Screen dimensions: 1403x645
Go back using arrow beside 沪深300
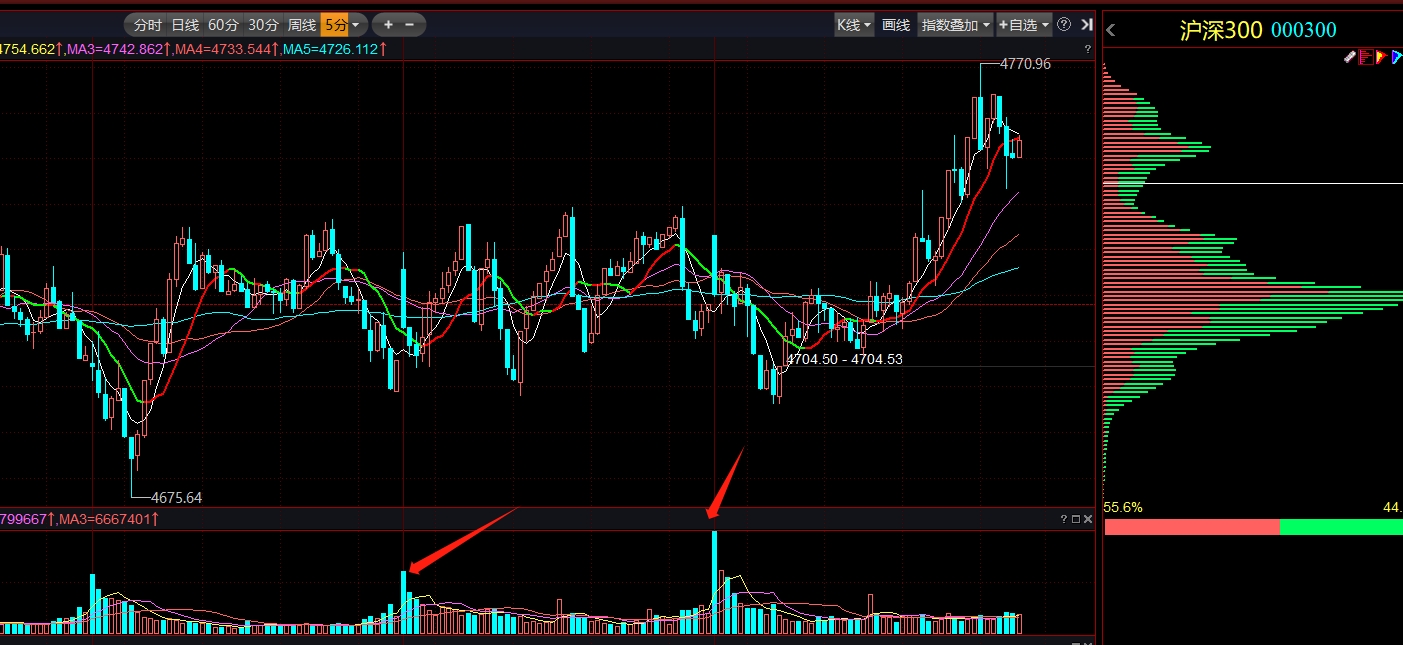1111,30
